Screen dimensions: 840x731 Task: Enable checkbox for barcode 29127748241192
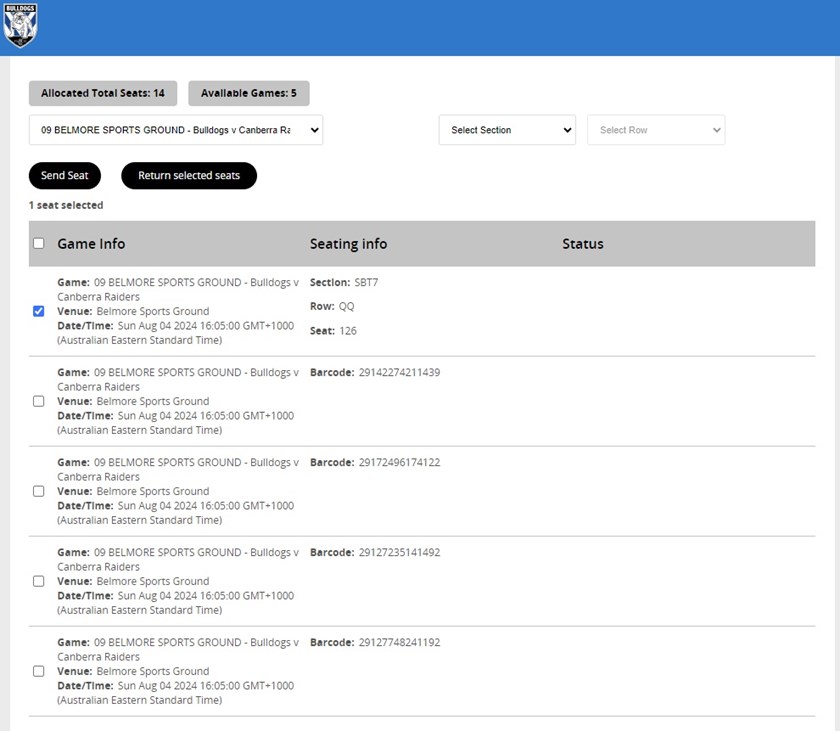click(39, 671)
